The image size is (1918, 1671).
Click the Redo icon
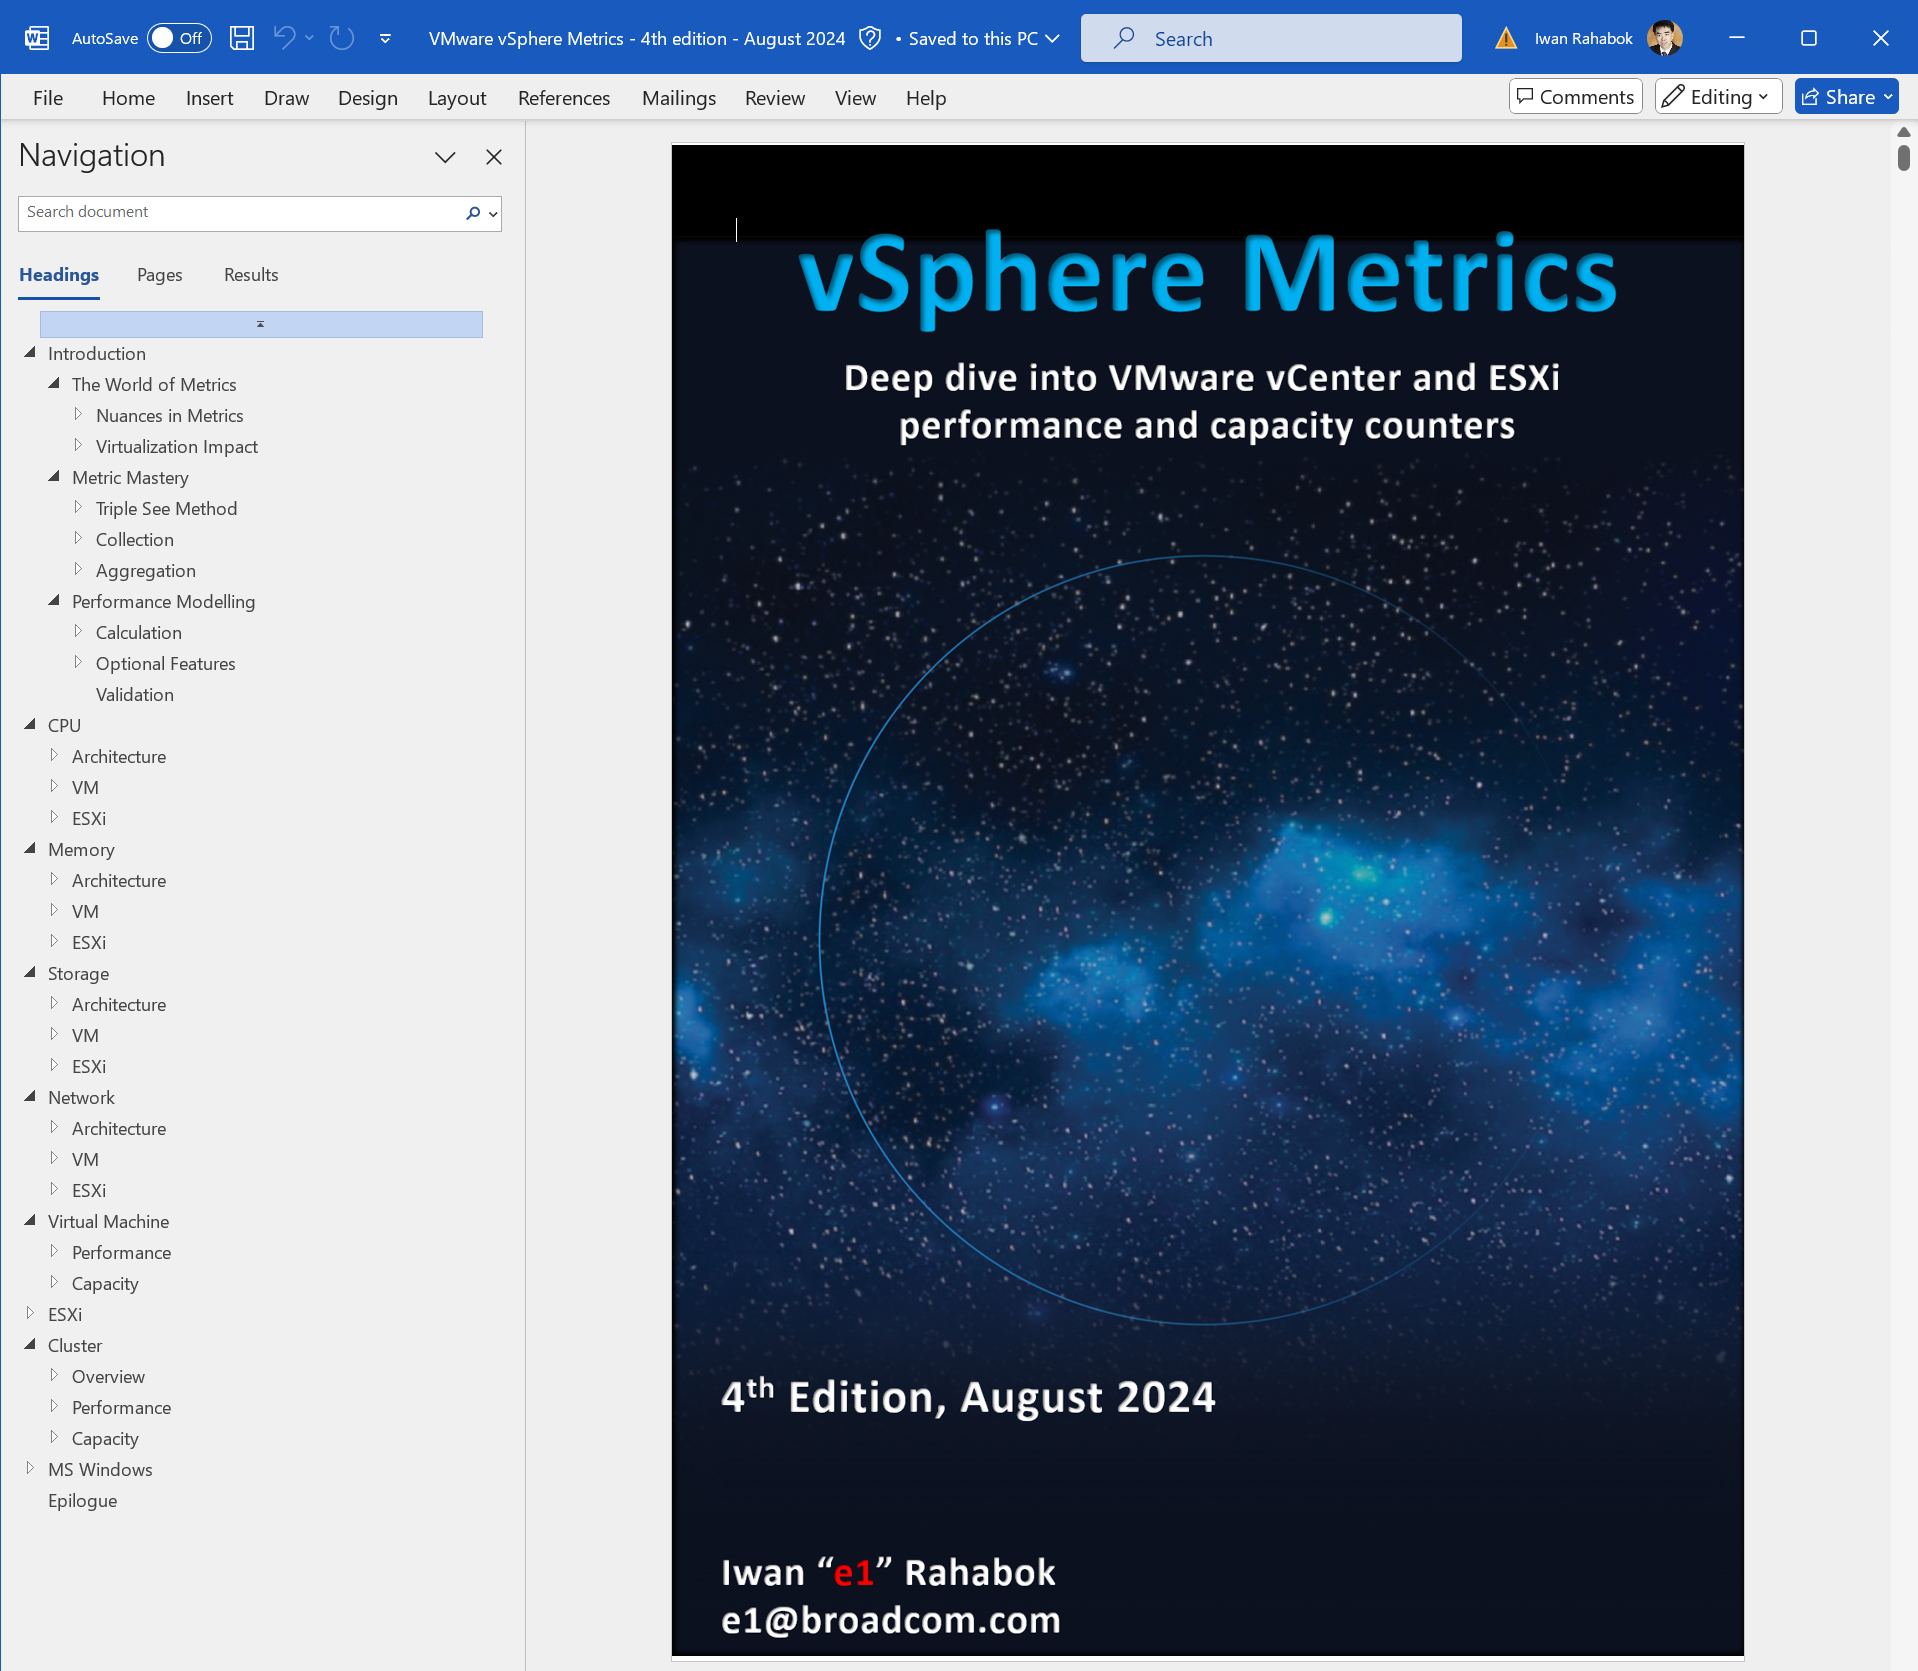click(342, 38)
